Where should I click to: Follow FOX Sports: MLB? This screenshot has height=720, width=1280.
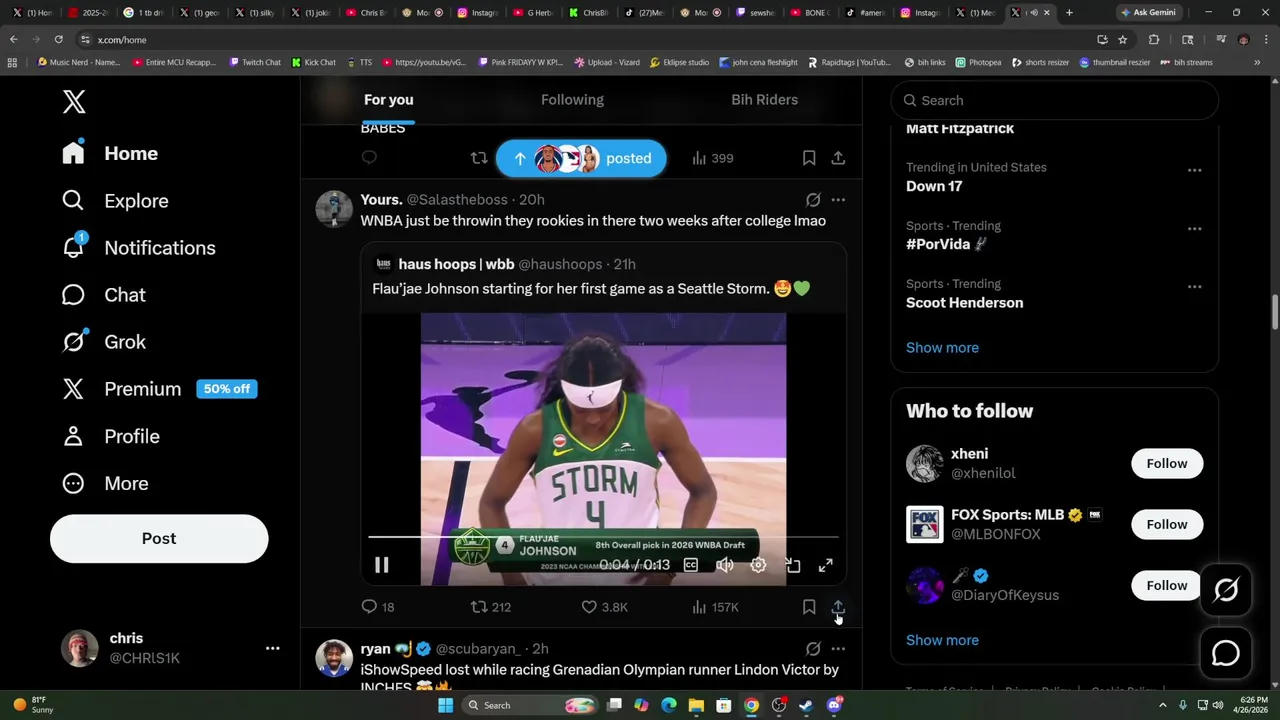pyautogui.click(x=1167, y=524)
